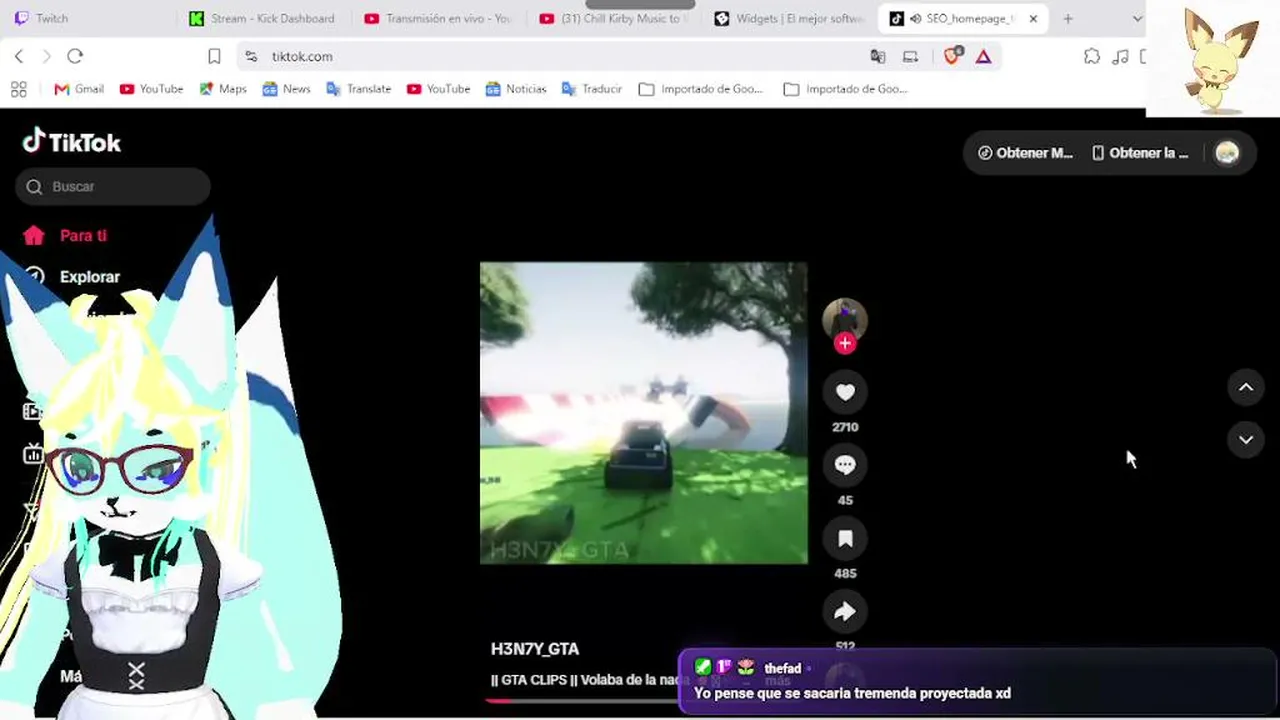
Task: Click the Obtener la... app button
Action: [1140, 153]
